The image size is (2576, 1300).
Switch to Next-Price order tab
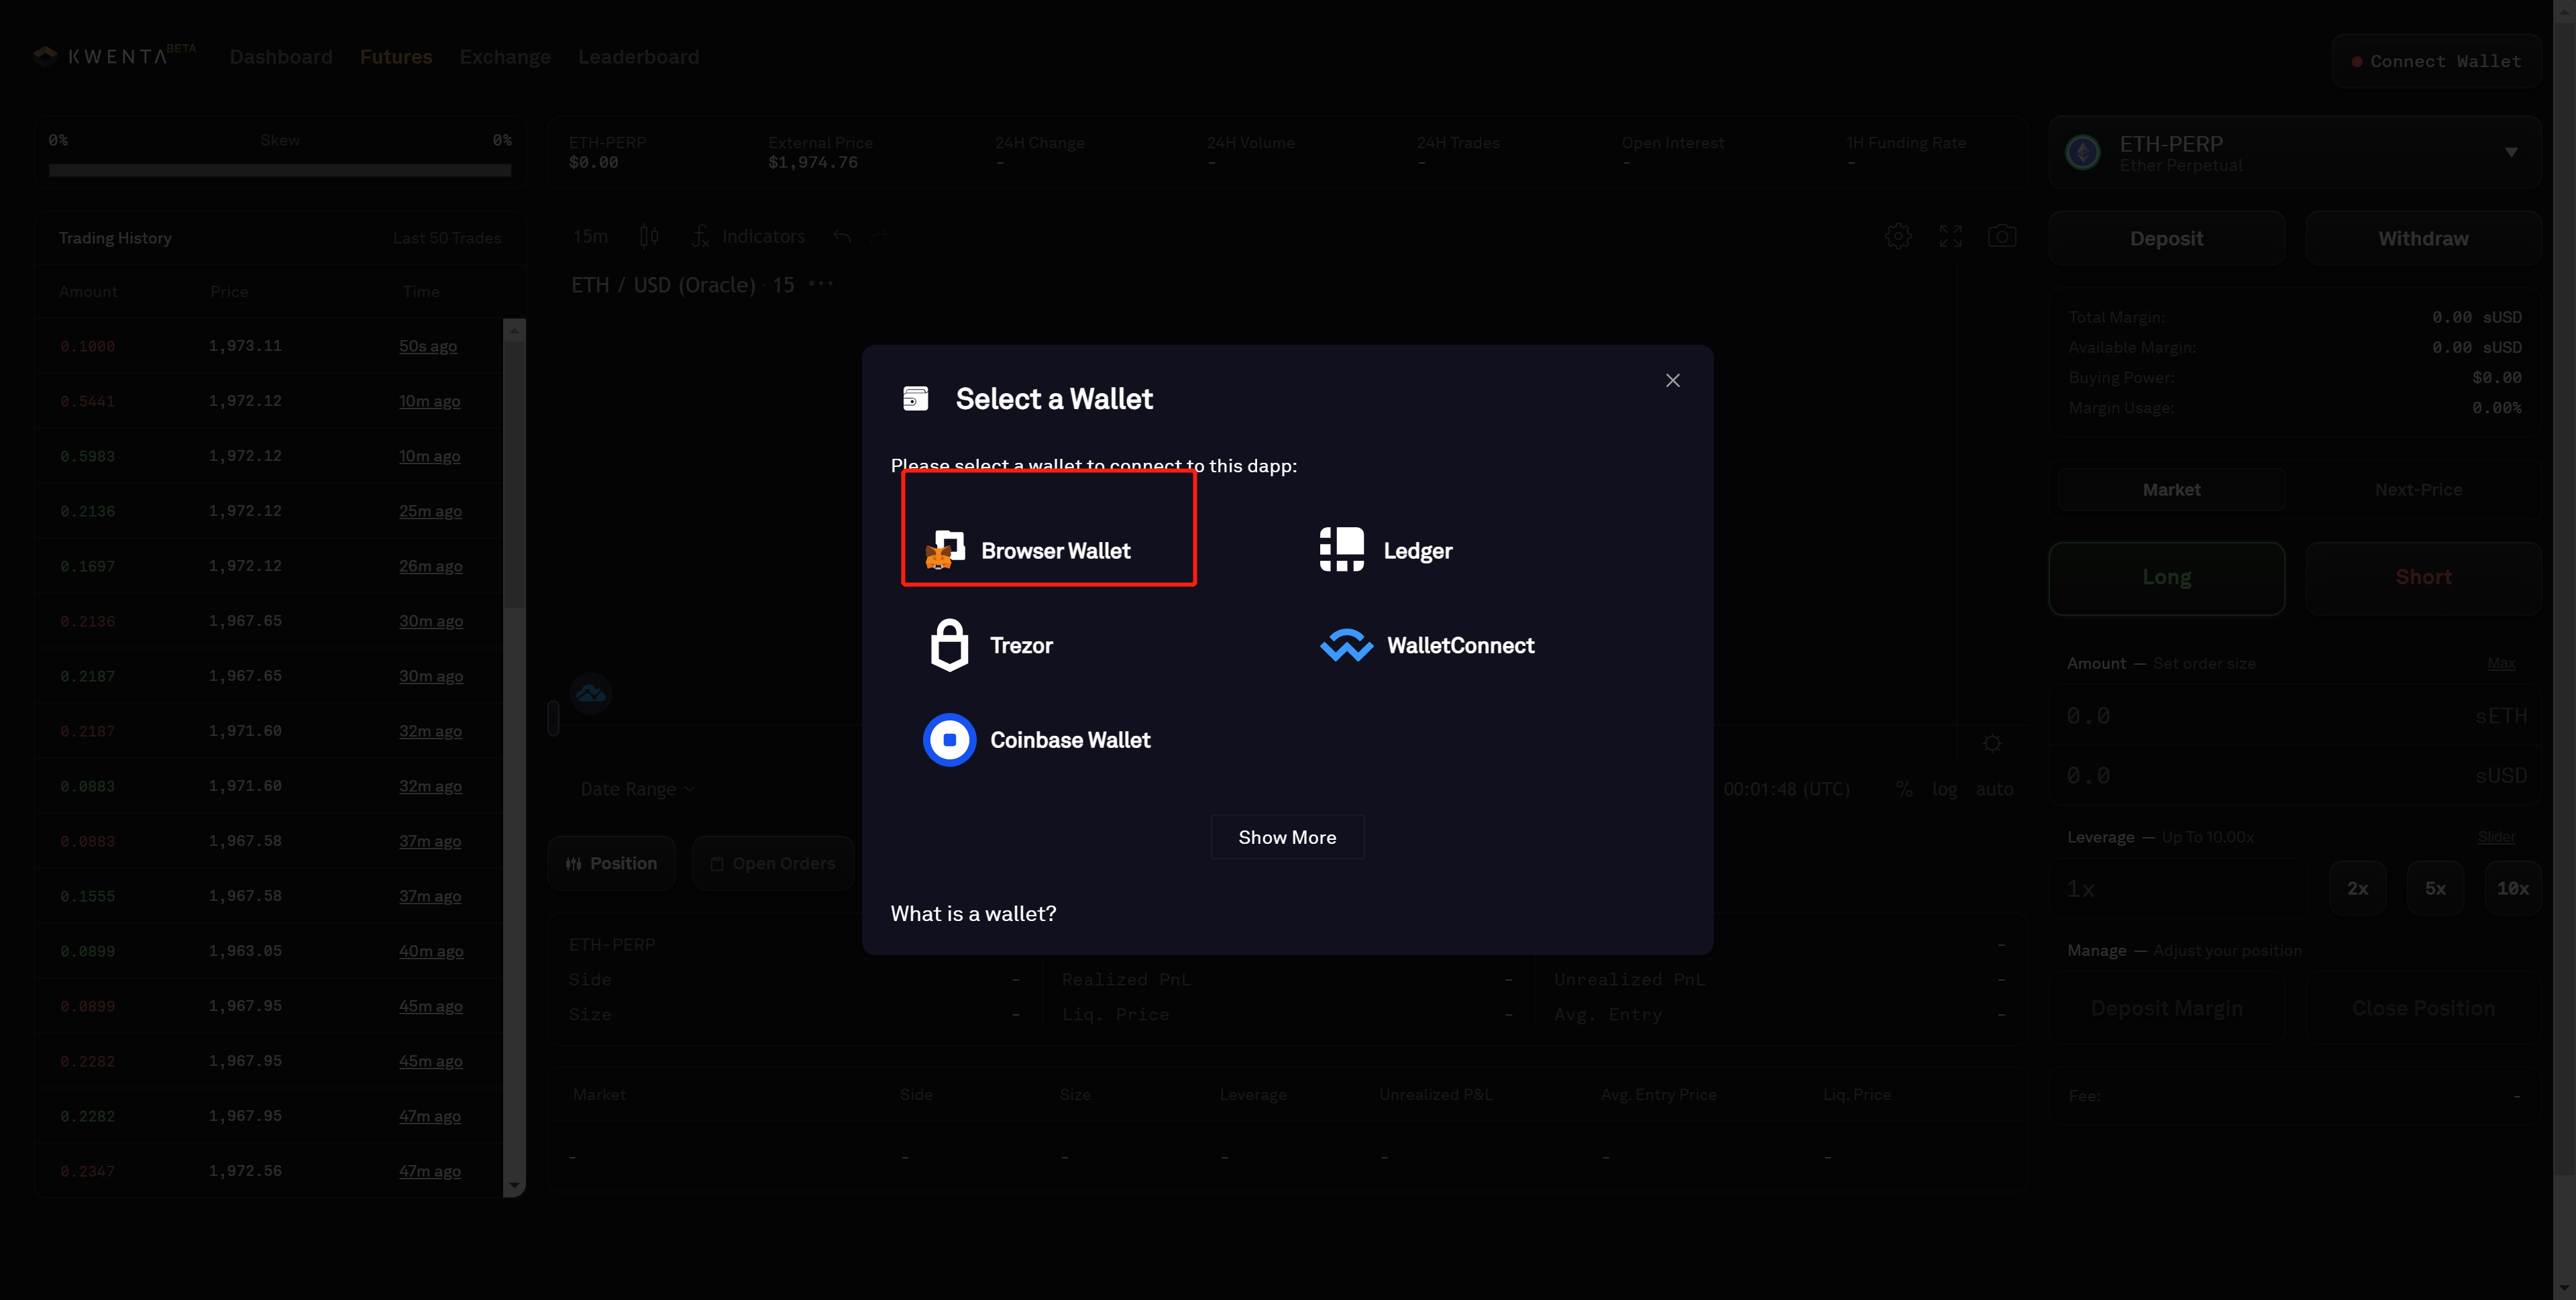click(x=2418, y=489)
